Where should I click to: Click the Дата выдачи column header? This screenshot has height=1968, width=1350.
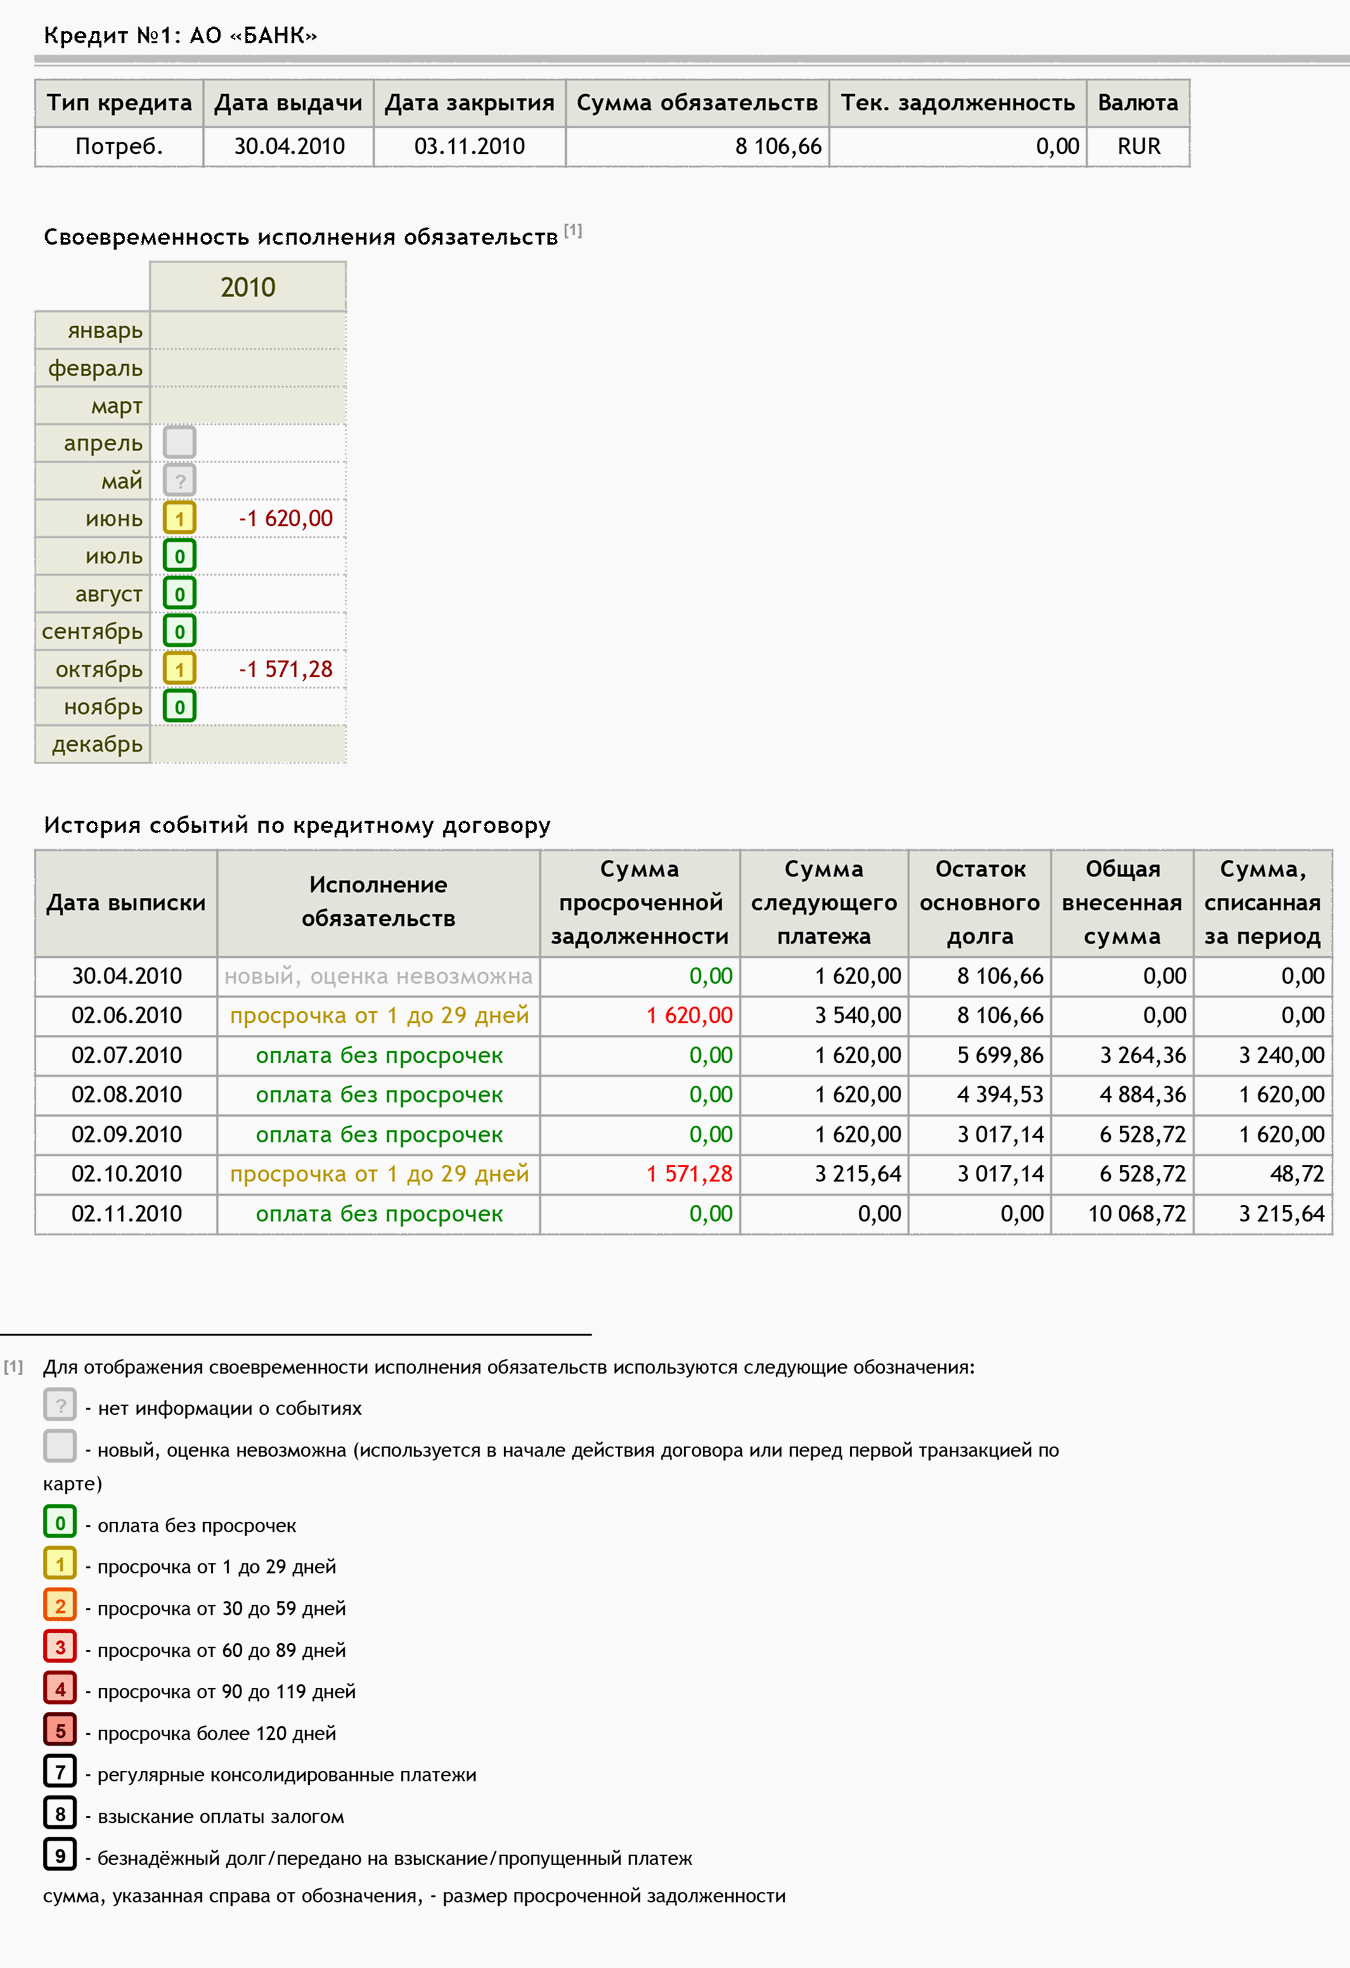(289, 103)
